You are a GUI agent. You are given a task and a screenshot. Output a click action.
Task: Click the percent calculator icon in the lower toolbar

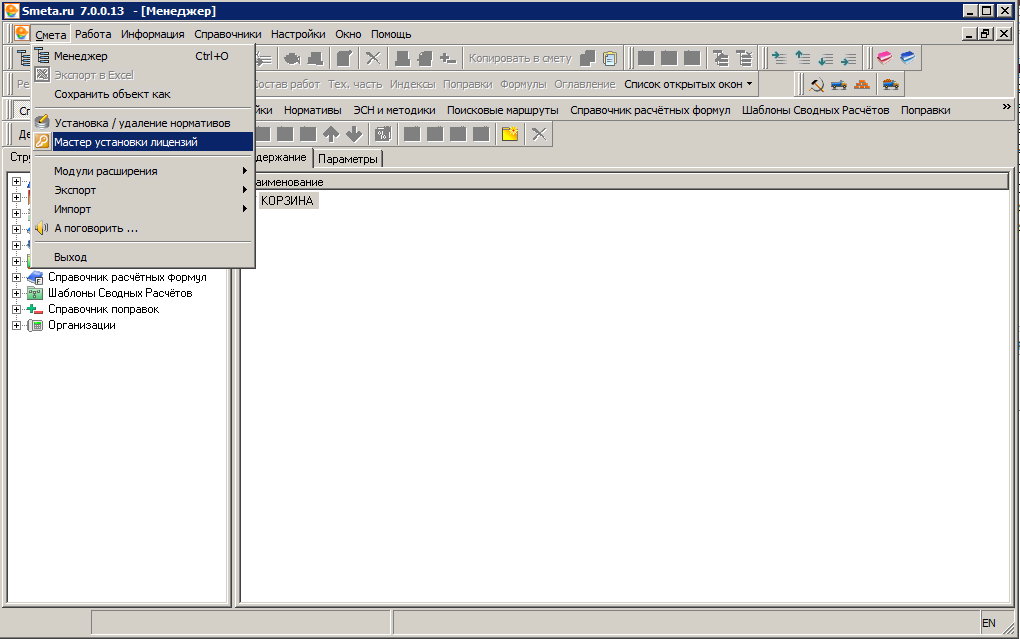pyautogui.click(x=383, y=134)
